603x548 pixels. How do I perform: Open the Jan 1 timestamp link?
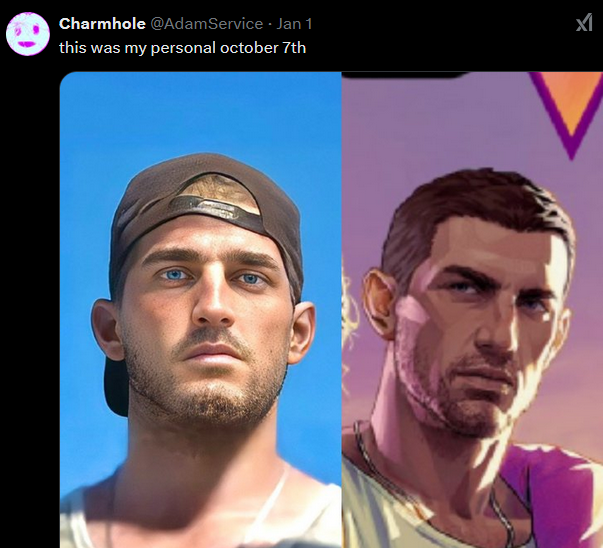pos(294,24)
